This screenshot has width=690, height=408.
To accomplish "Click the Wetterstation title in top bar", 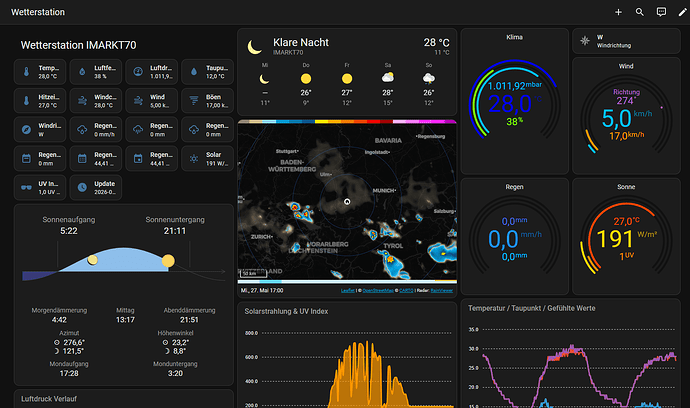I will click(38, 12).
